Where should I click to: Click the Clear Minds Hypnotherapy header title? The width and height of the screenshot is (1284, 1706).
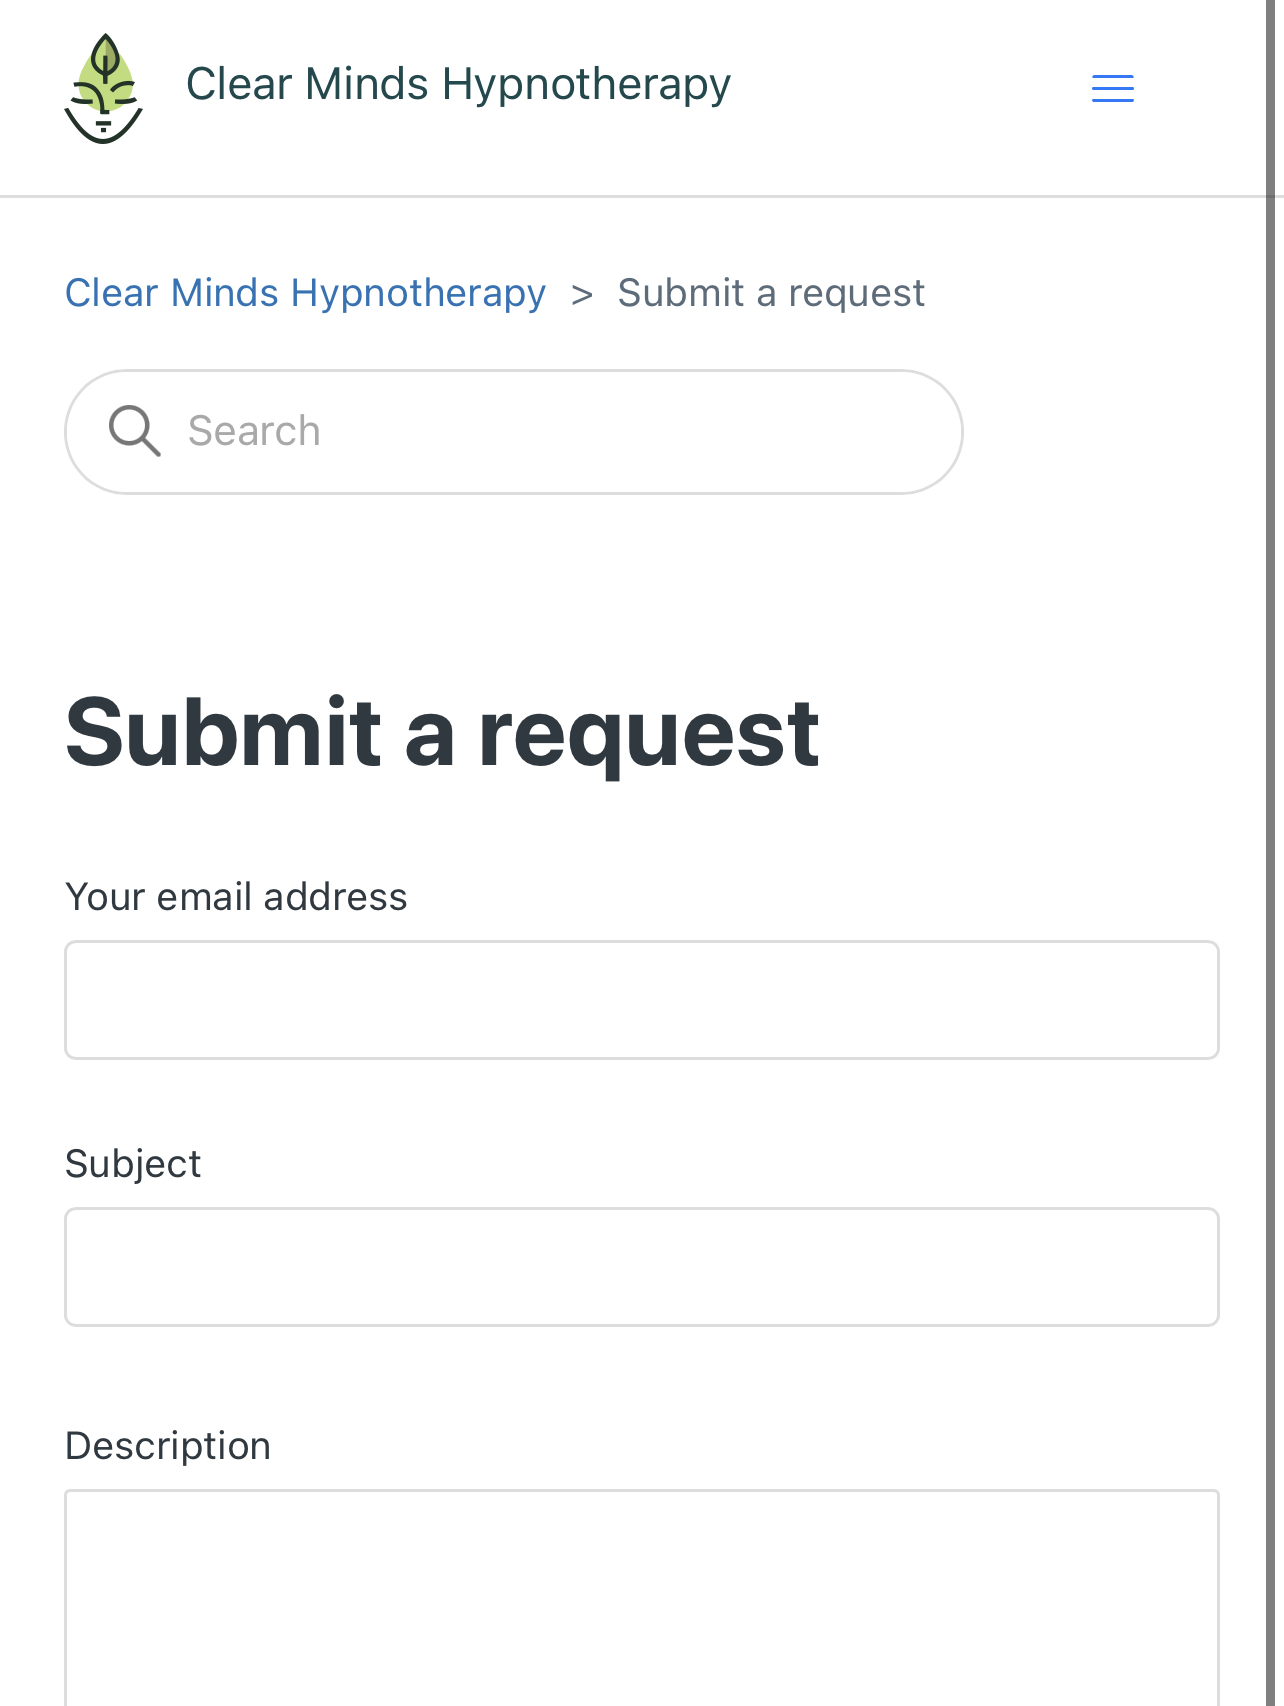(458, 84)
